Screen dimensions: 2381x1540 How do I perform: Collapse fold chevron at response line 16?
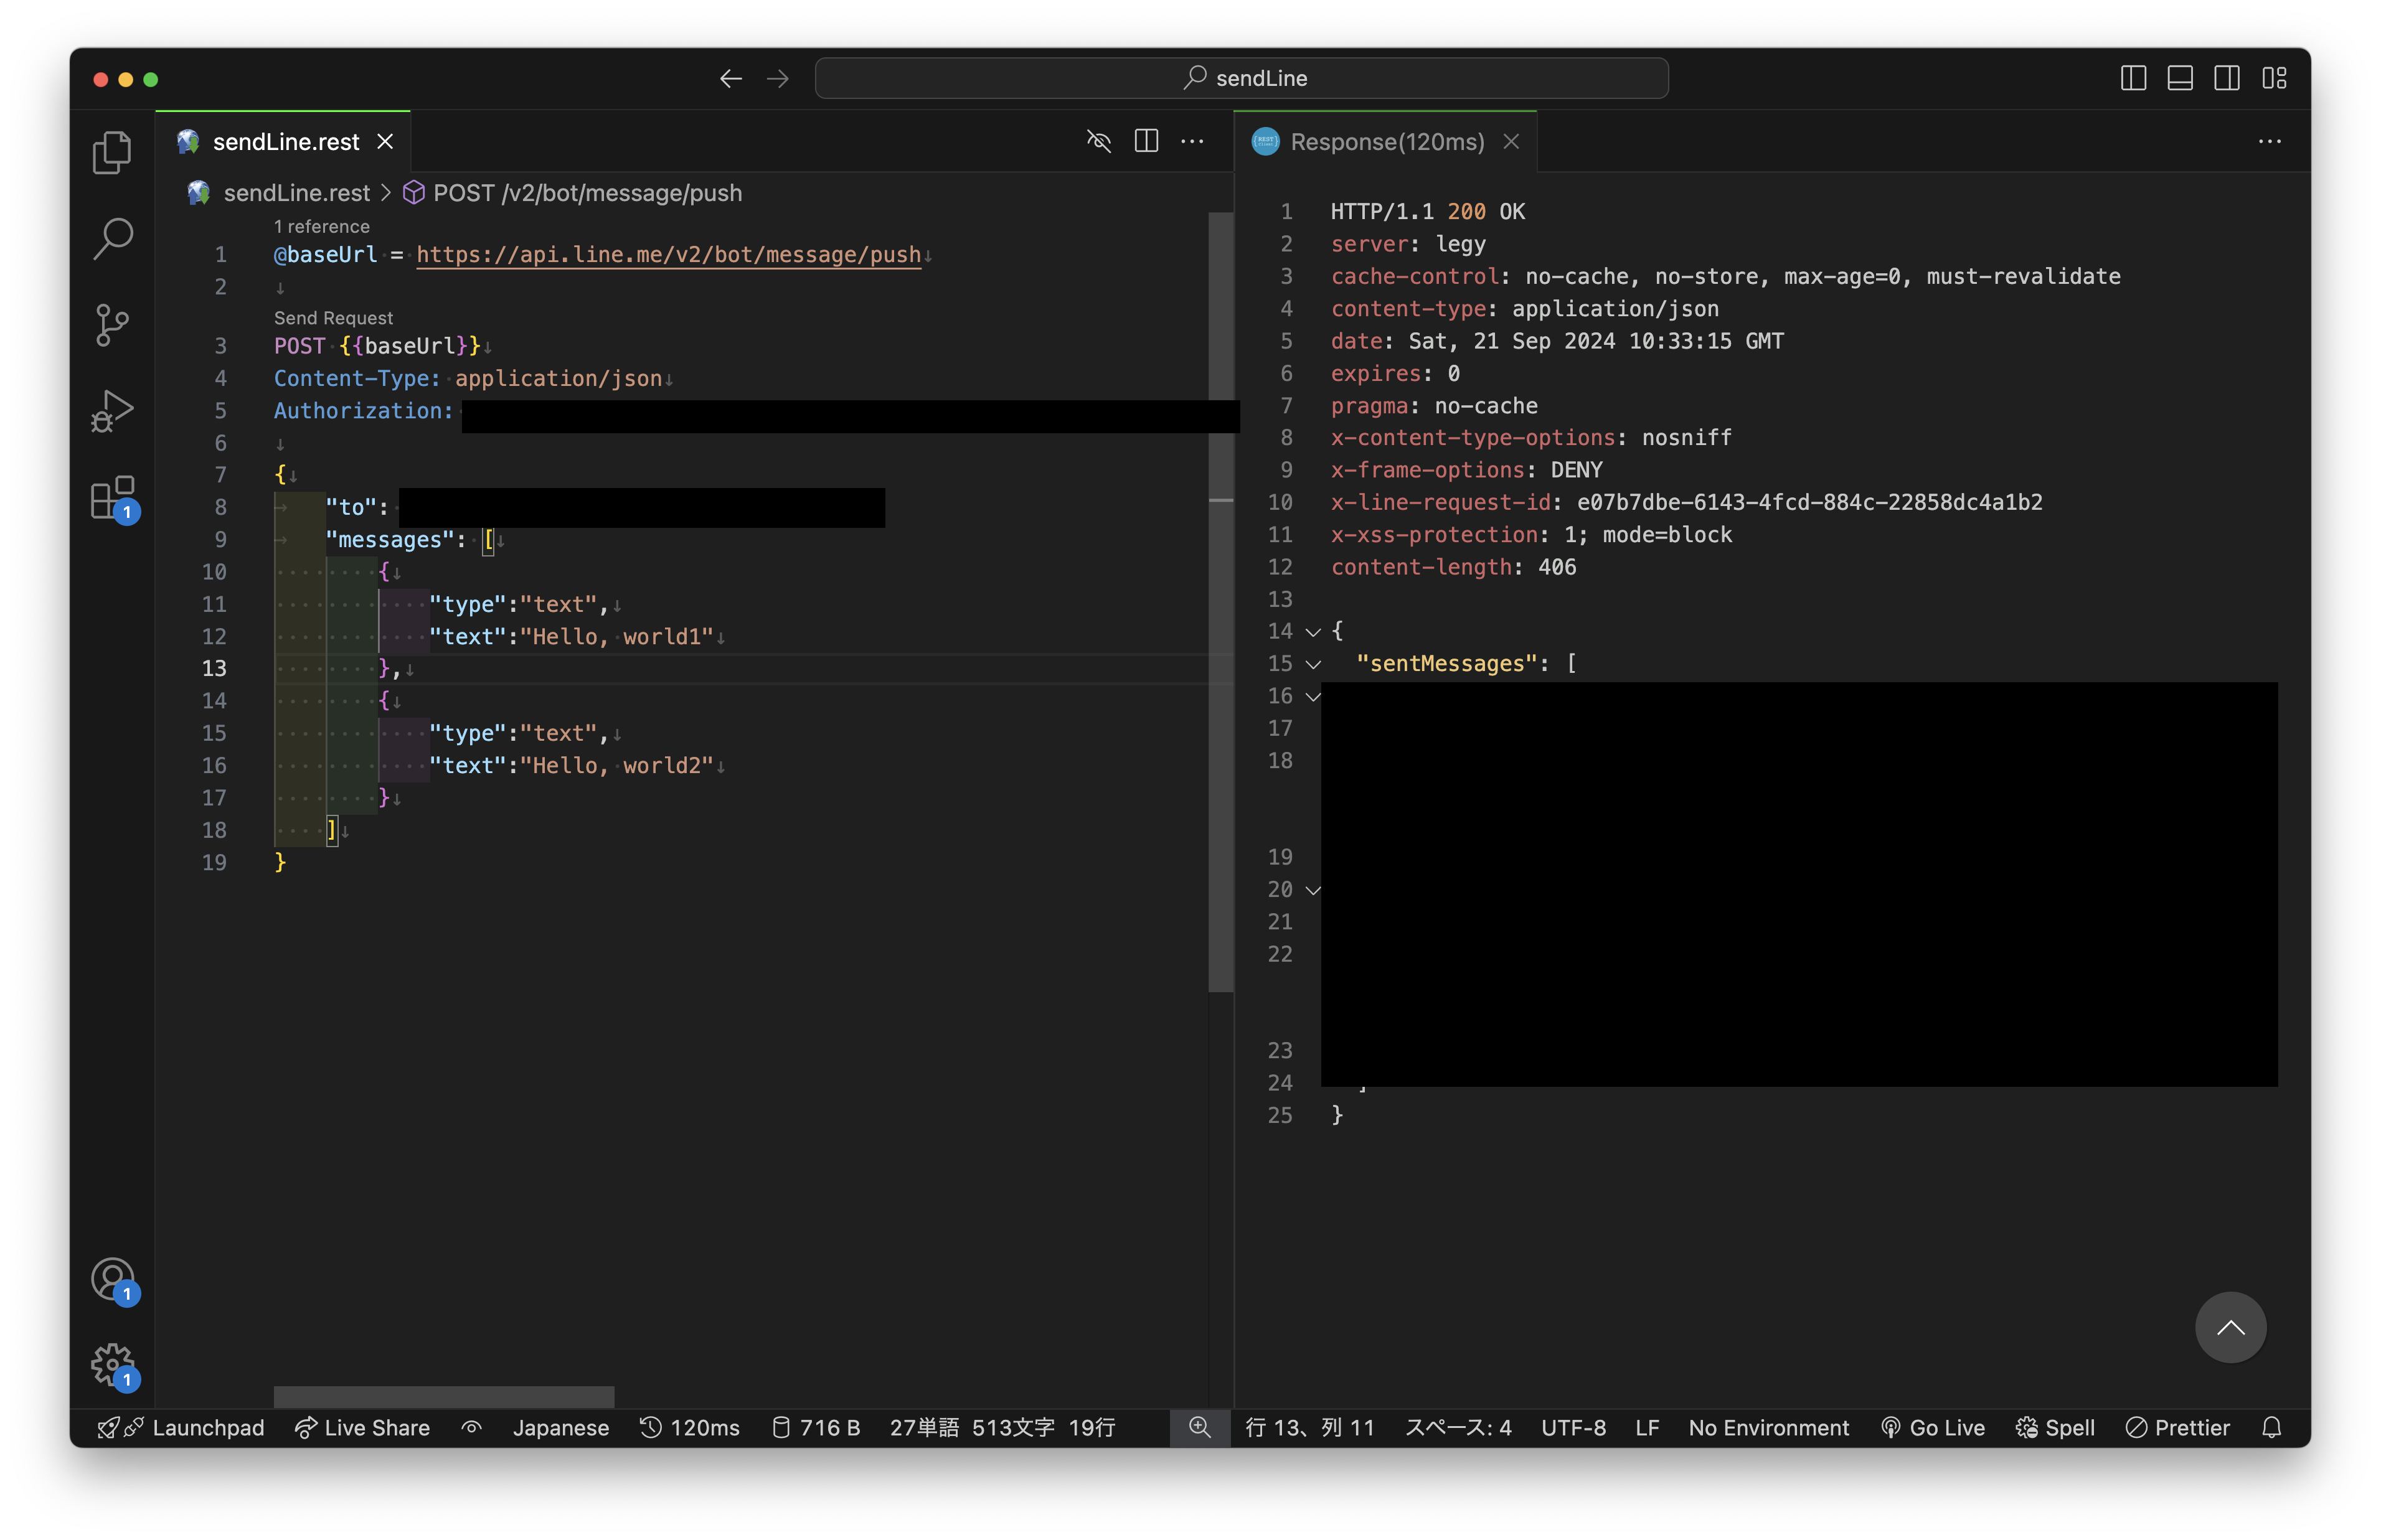[x=1313, y=696]
